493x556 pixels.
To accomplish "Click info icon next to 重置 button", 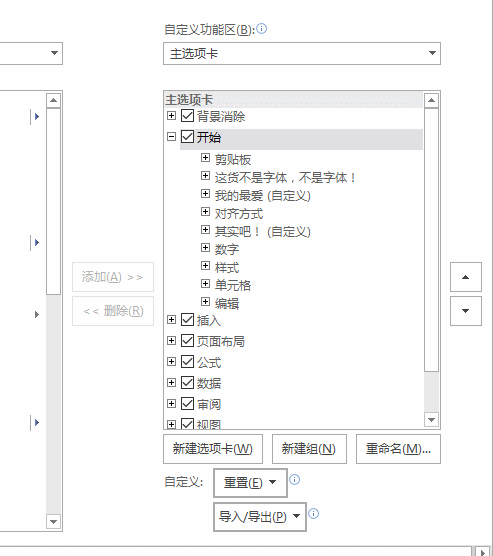I will click(x=294, y=480).
